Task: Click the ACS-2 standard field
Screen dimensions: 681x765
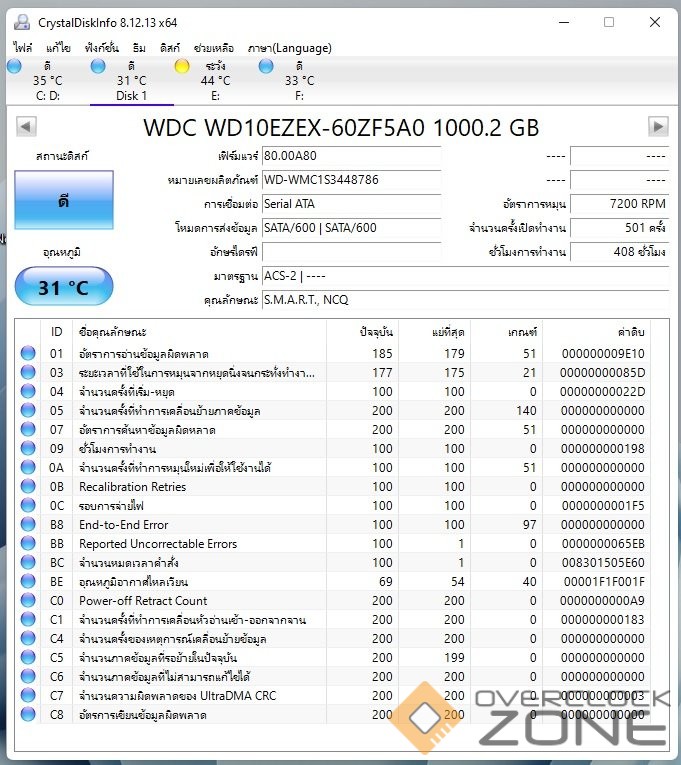Action: click(465, 276)
